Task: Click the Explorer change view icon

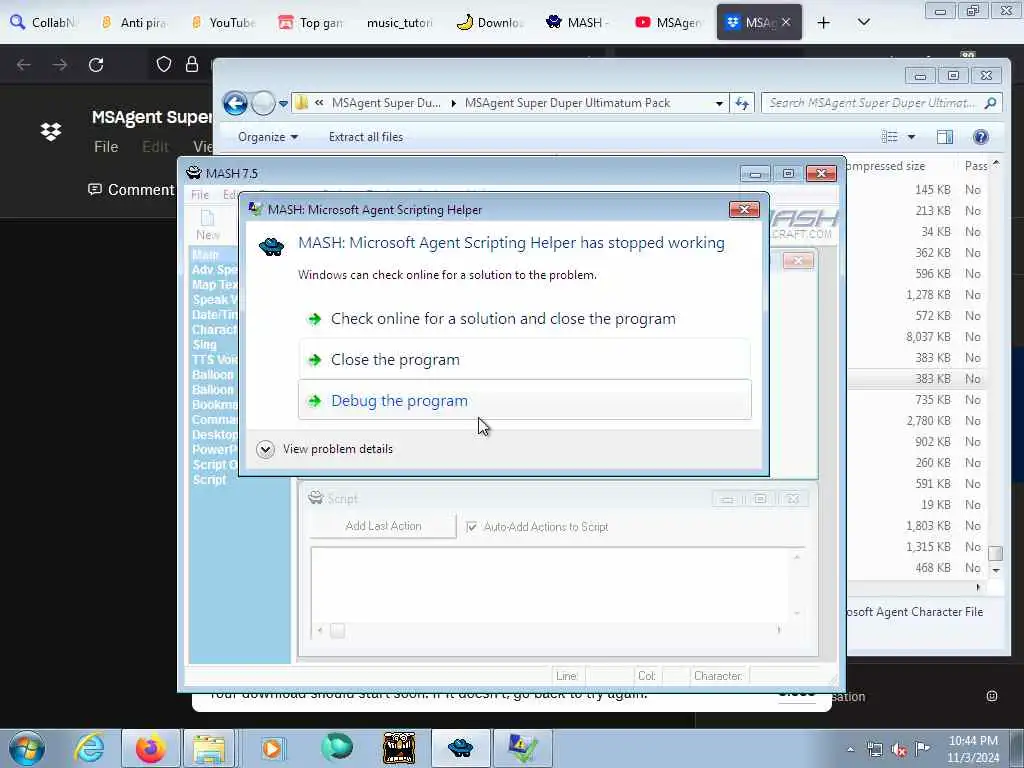Action: pos(890,136)
